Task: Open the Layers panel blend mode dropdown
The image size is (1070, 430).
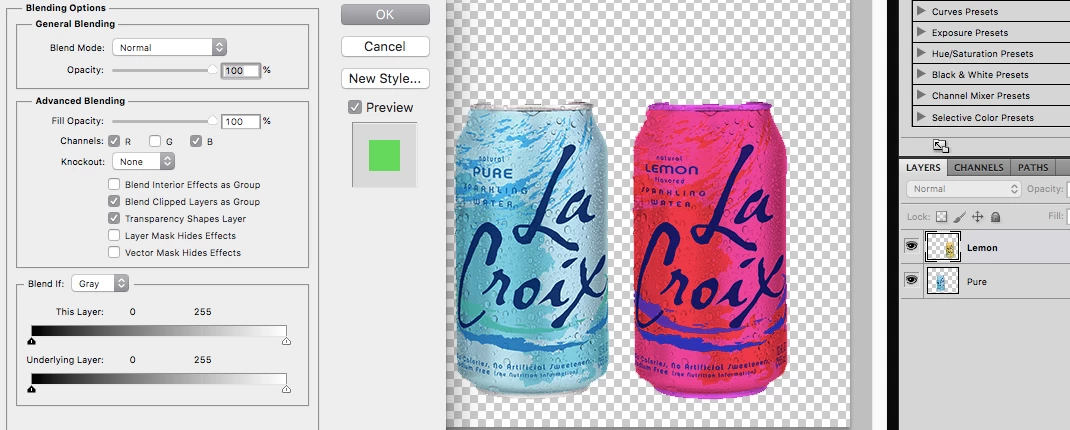Action: (x=963, y=189)
